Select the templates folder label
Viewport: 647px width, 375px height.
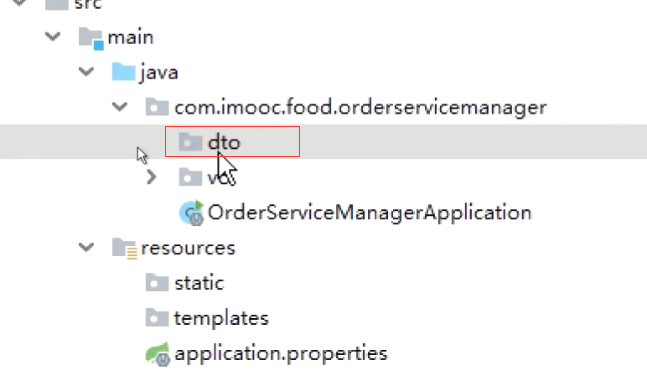pyautogui.click(x=221, y=318)
